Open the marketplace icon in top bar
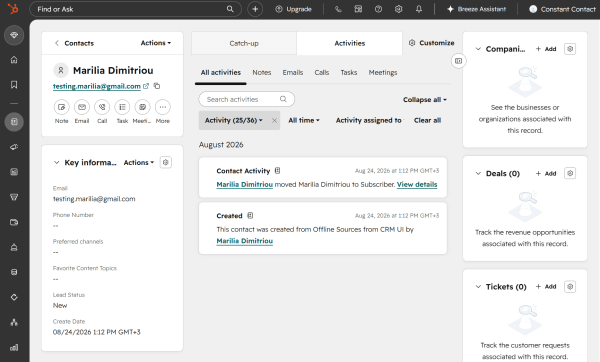The height and width of the screenshot is (362, 600). click(x=358, y=9)
